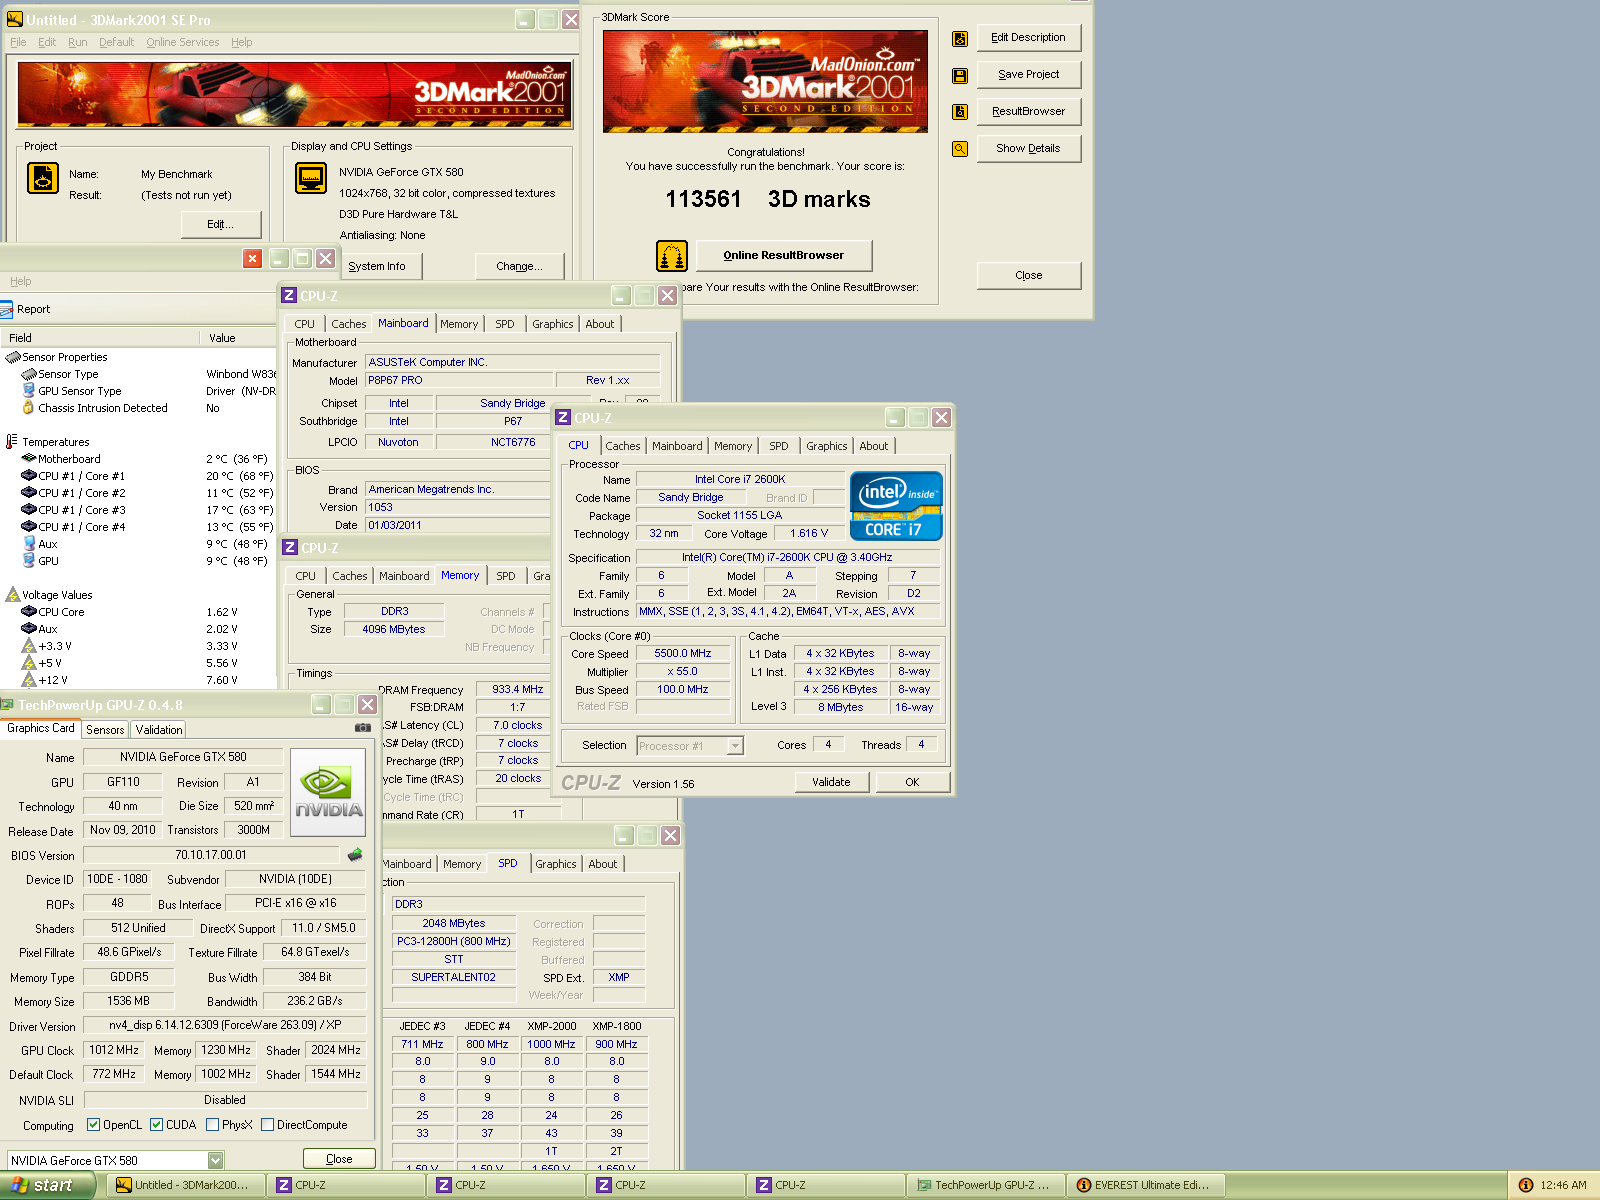This screenshot has width=1600, height=1200.
Task: Open the Validation tab in GPU-Z
Action: (159, 730)
